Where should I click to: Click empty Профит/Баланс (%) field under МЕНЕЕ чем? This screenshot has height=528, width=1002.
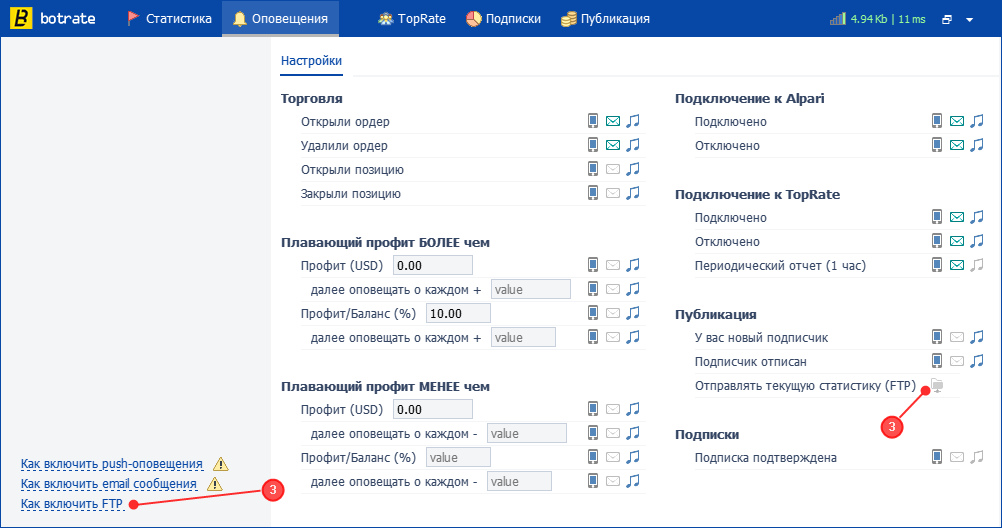tap(458, 457)
